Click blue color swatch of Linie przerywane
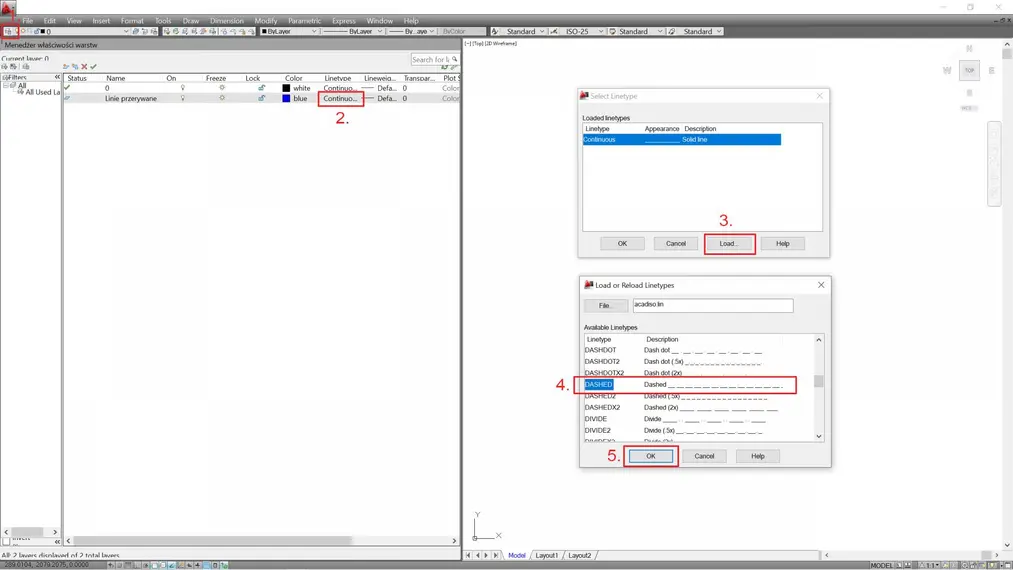This screenshot has height=570, width=1013. [x=286, y=98]
